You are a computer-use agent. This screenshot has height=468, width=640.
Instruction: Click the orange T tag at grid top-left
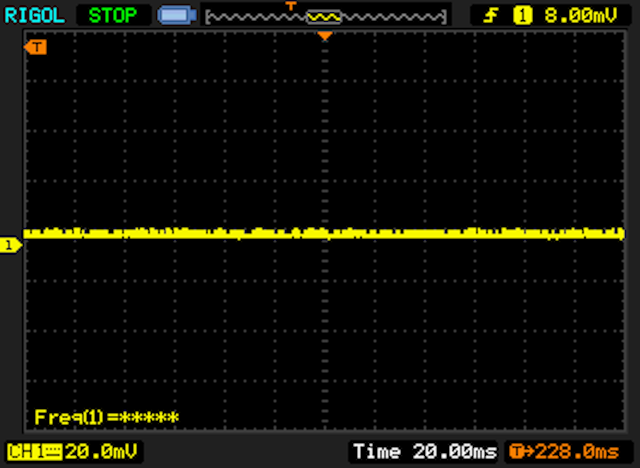click(x=37, y=47)
